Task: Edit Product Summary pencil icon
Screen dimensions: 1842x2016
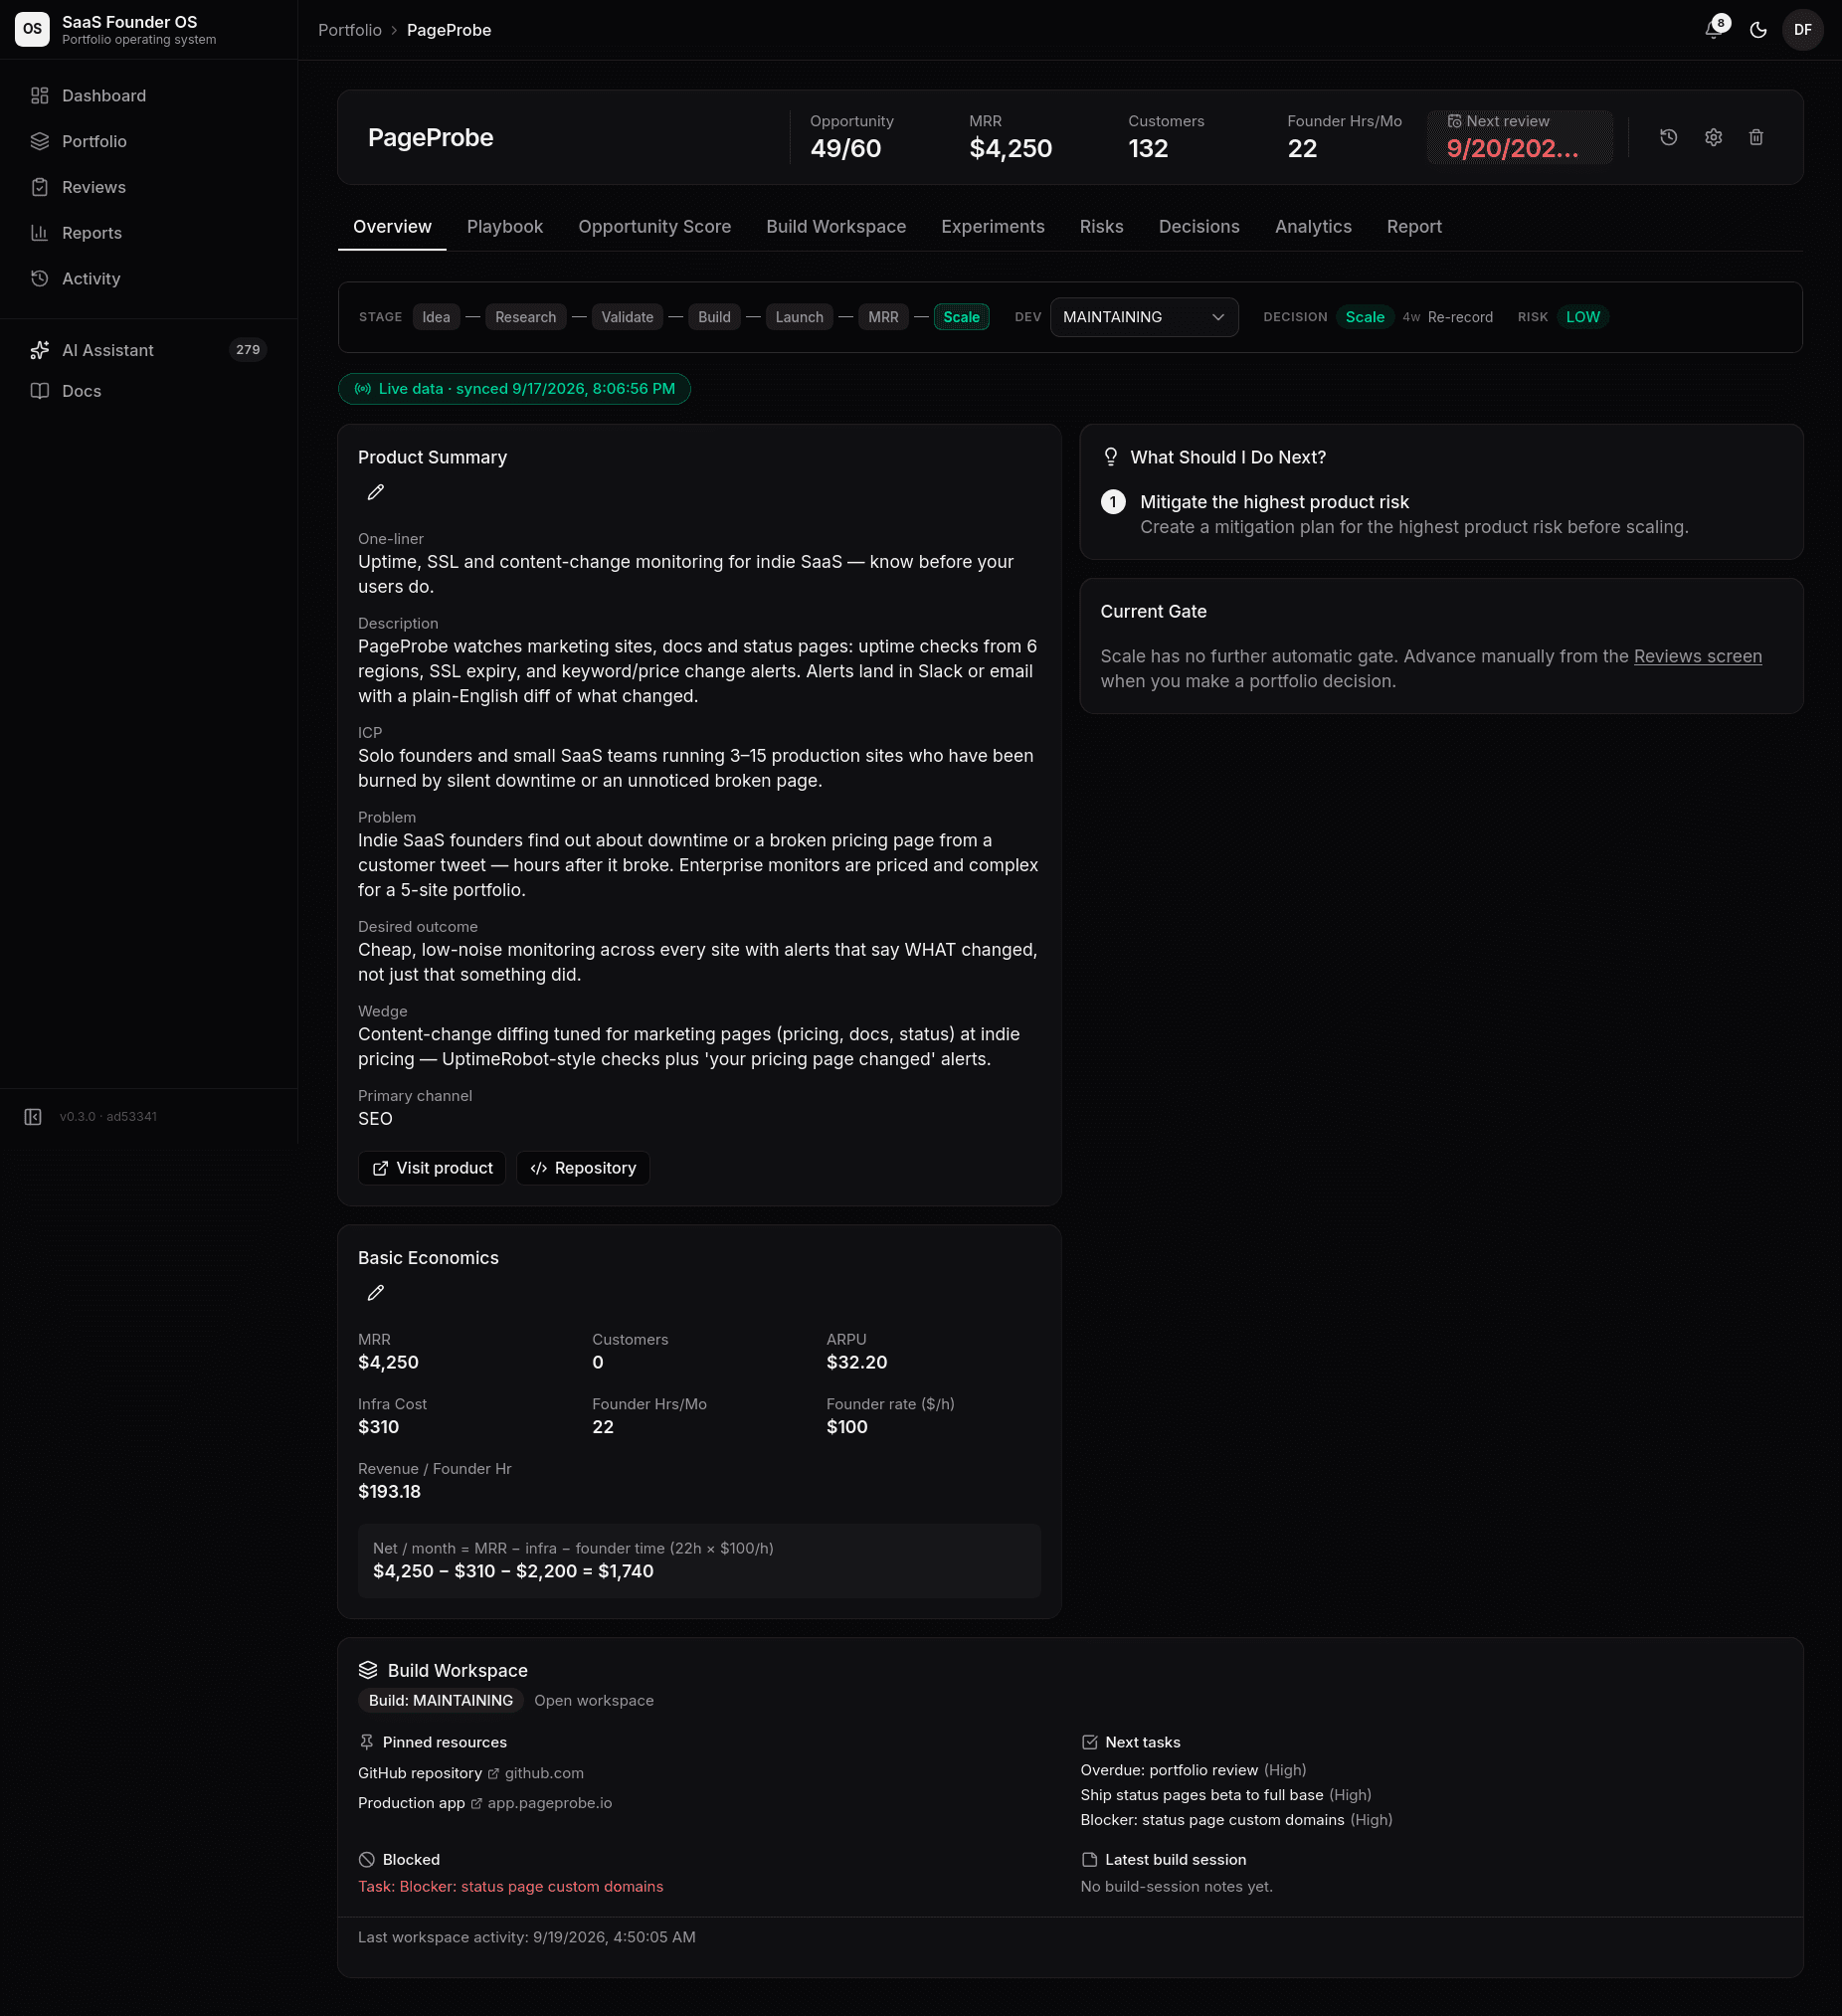Action: (x=375, y=492)
